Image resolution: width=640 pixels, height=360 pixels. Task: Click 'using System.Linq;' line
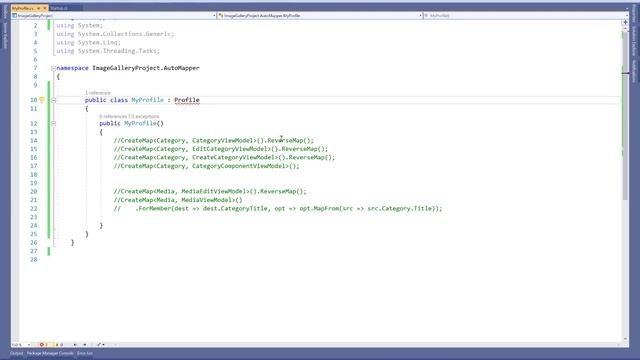89,42
